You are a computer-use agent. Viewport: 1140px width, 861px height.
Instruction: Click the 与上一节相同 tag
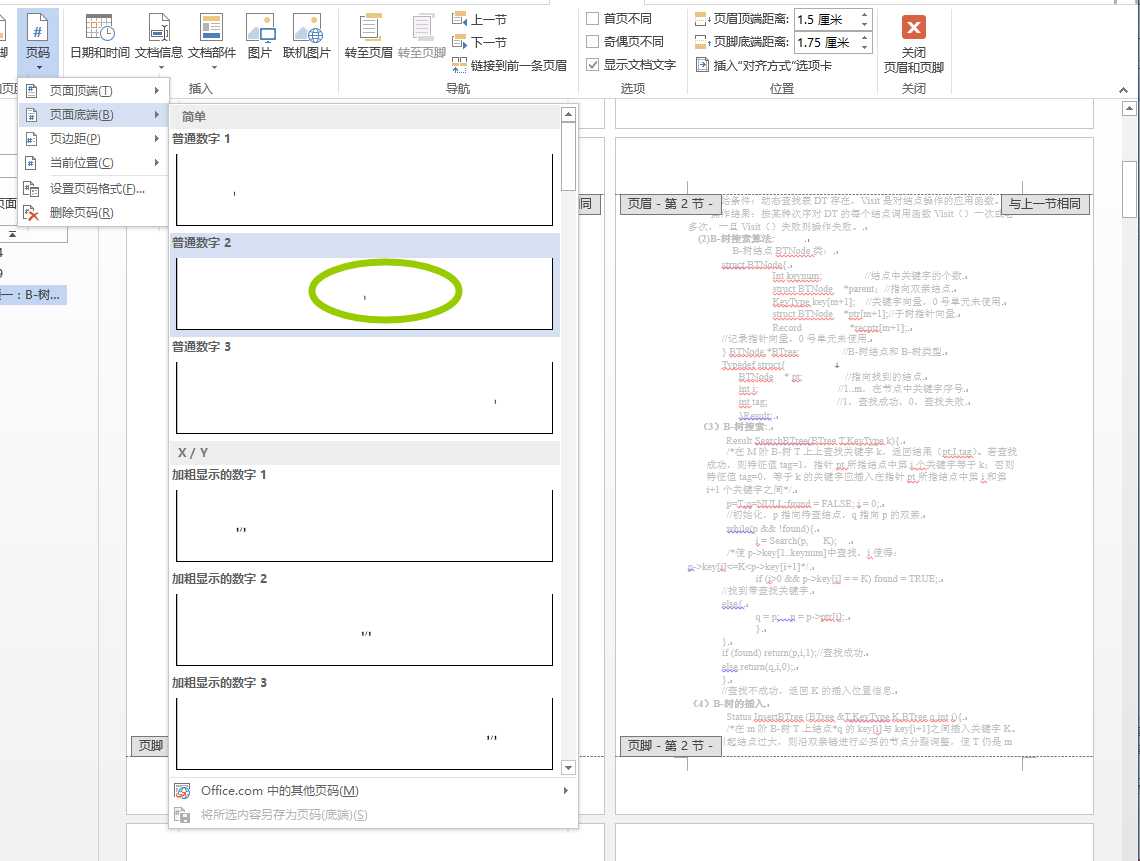(x=1045, y=204)
